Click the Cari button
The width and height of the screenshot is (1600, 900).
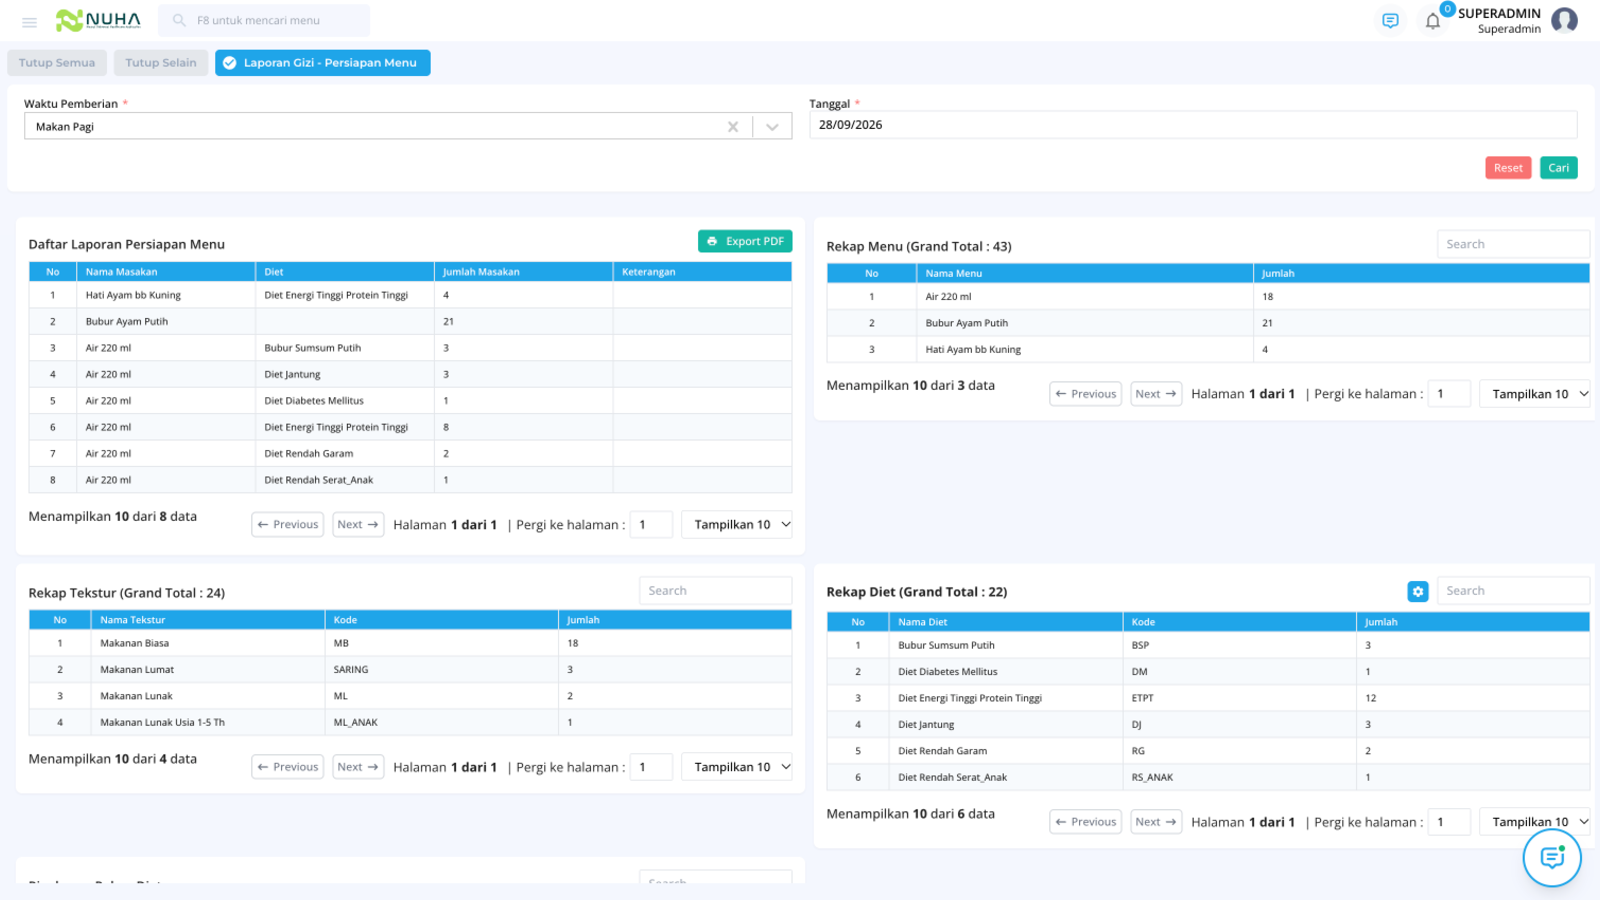(x=1559, y=168)
